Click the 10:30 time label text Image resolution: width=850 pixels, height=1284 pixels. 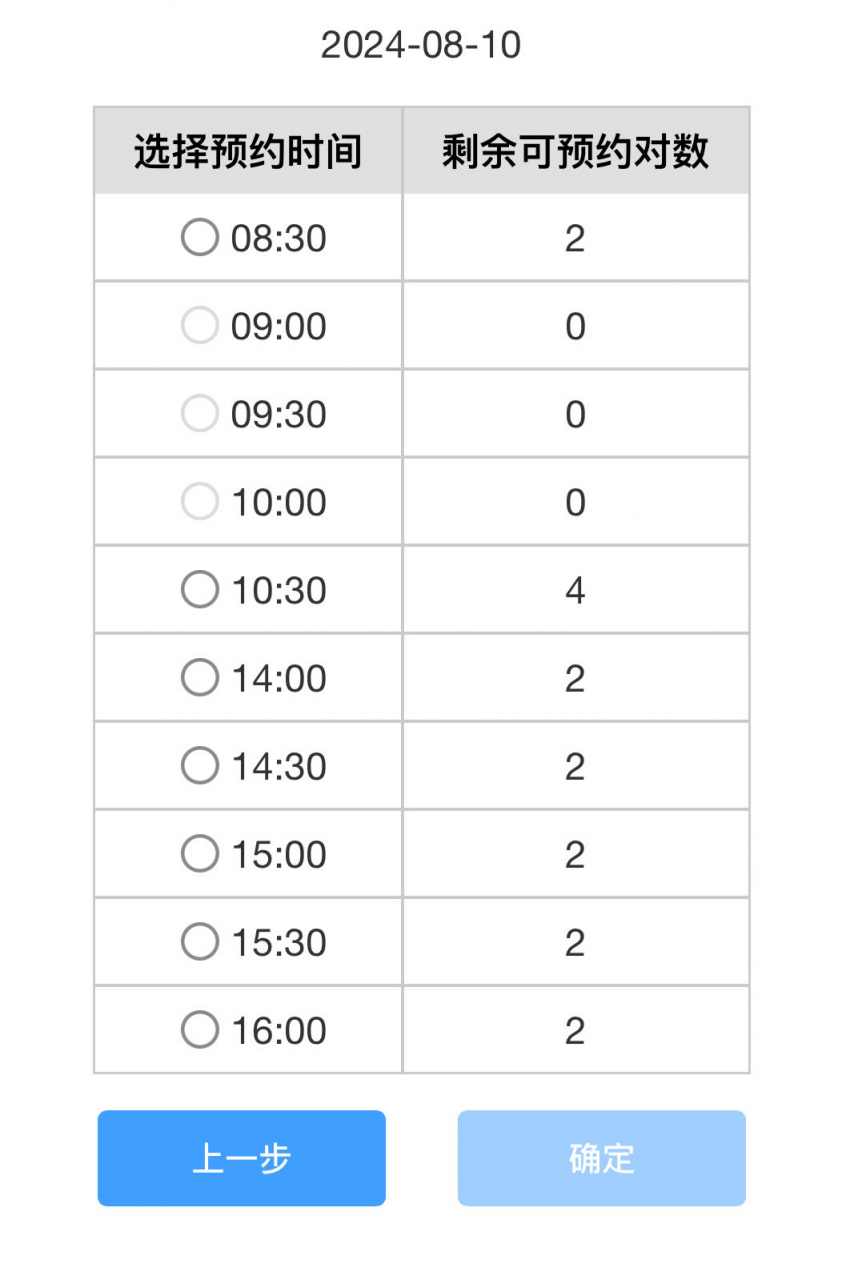coord(279,591)
